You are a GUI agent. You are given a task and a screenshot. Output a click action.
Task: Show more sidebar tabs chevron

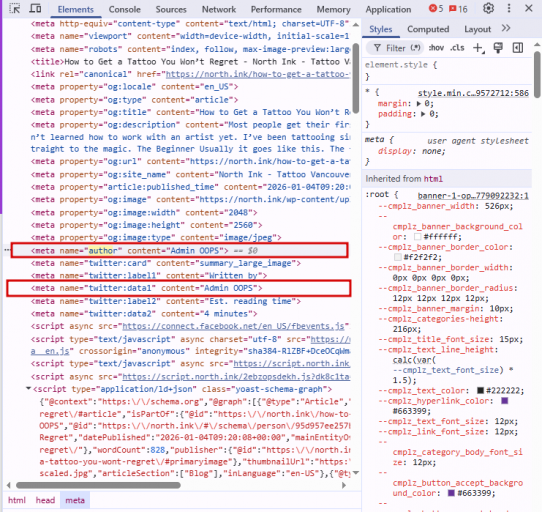pyautogui.click(x=506, y=28)
